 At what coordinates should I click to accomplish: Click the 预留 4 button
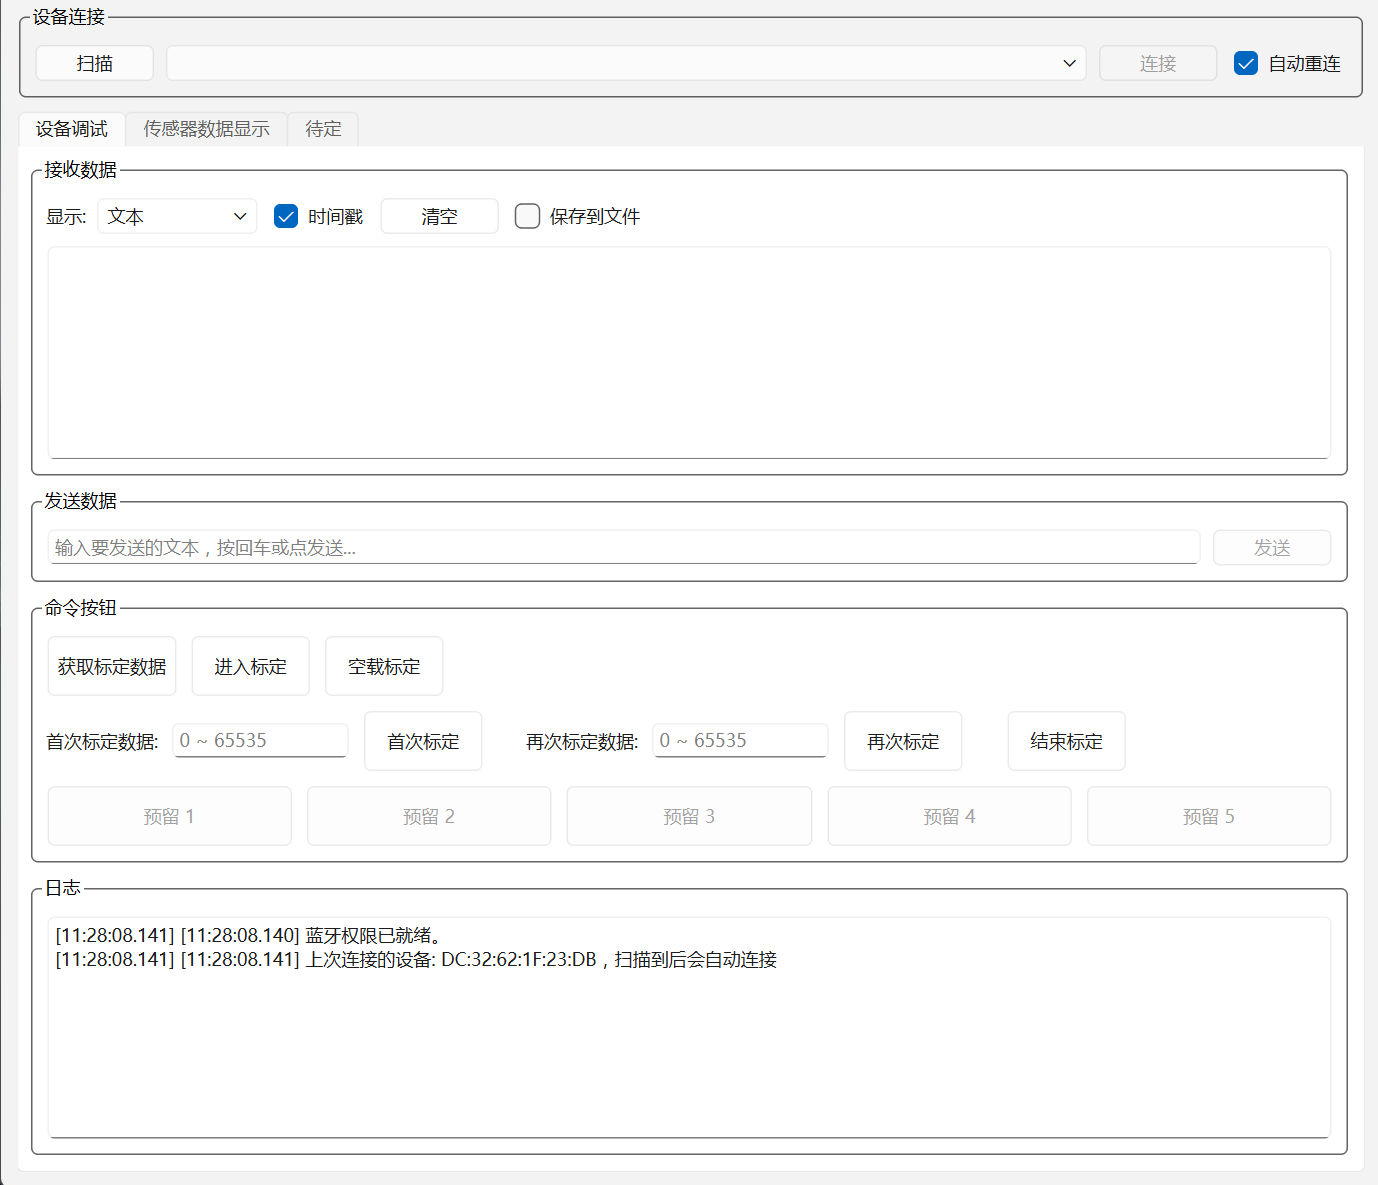point(949,816)
